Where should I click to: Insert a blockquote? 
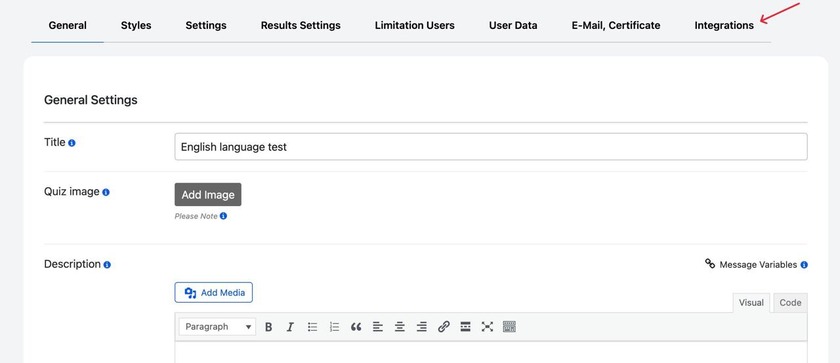coord(356,327)
